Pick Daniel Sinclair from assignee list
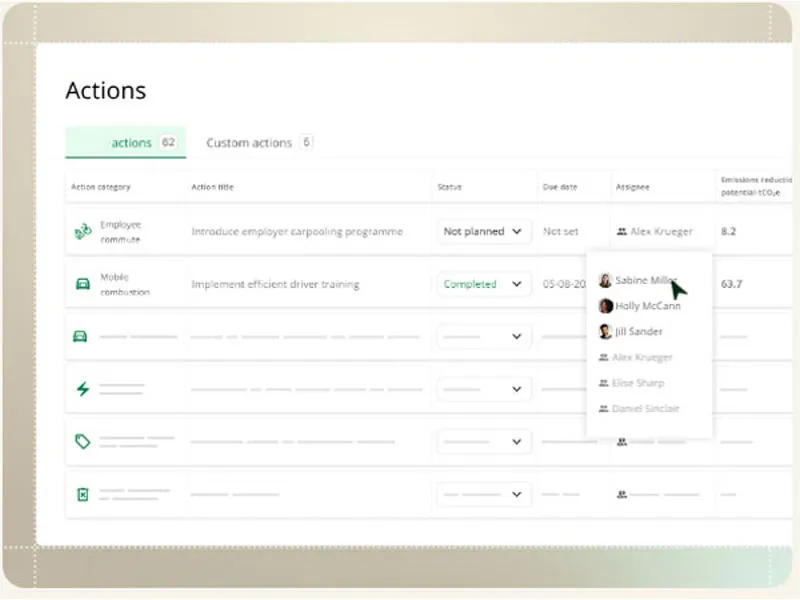Viewport: 800px width, 600px height. (x=644, y=409)
